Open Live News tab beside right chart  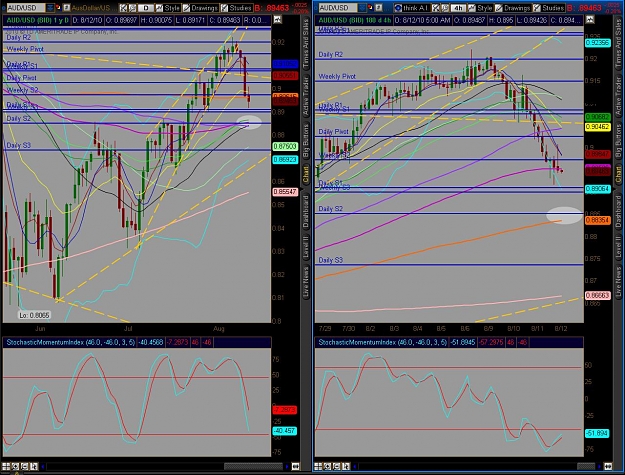[x=618, y=283]
